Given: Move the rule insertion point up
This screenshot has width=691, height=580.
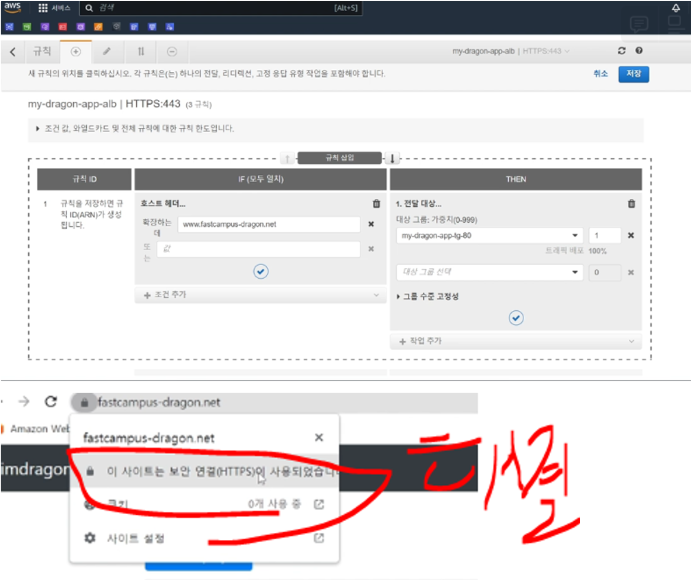Looking at the screenshot, I should pyautogui.click(x=287, y=158).
